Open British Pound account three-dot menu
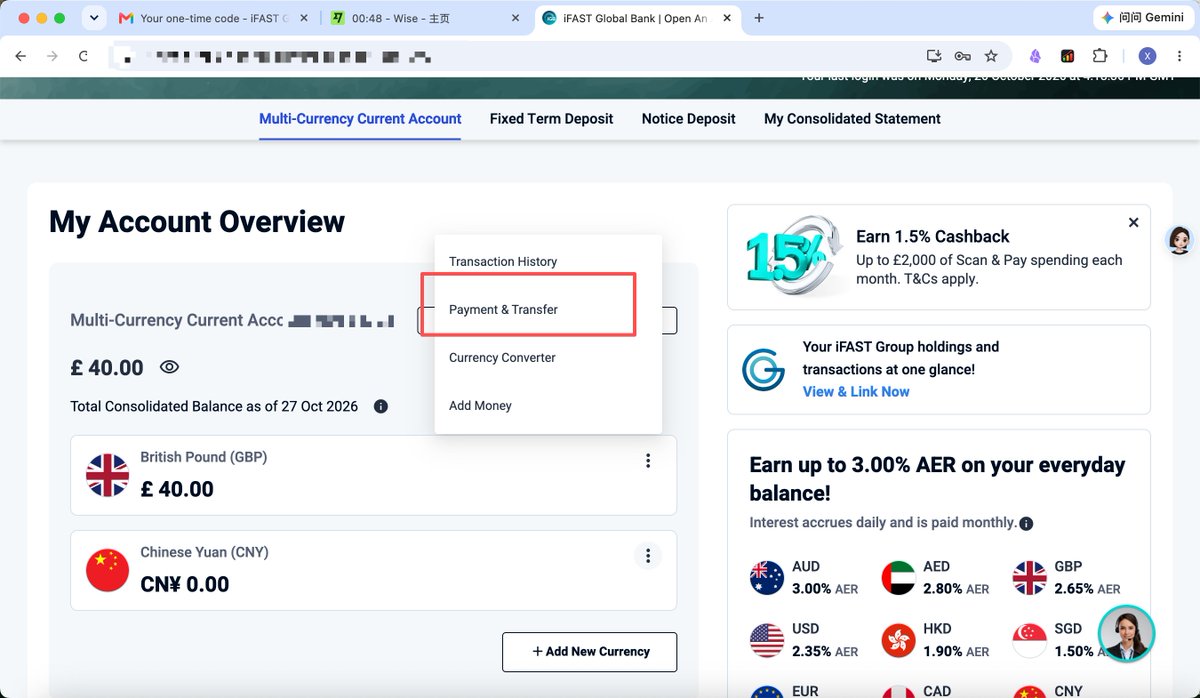This screenshot has width=1200, height=698. pos(648,461)
